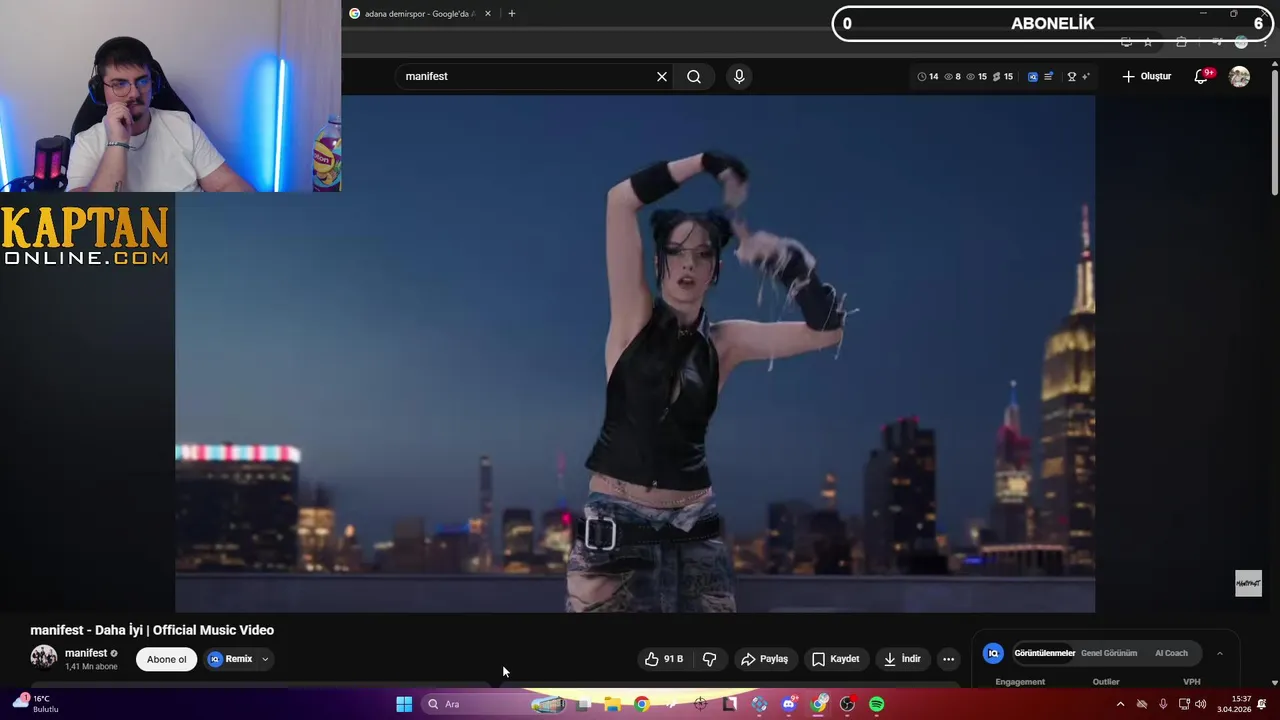The height and width of the screenshot is (720, 1280).
Task: Open File Explorer from the taskbar
Action: [612, 704]
